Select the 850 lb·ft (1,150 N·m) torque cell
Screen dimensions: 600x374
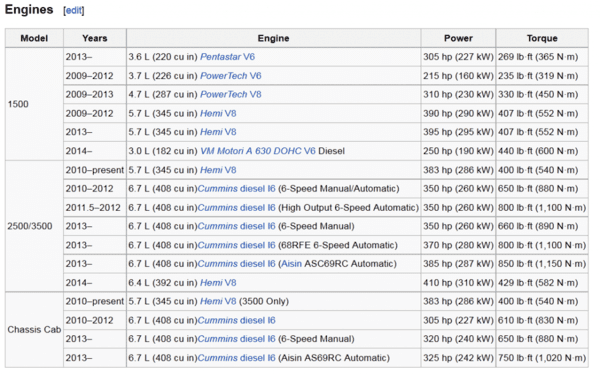(542, 264)
